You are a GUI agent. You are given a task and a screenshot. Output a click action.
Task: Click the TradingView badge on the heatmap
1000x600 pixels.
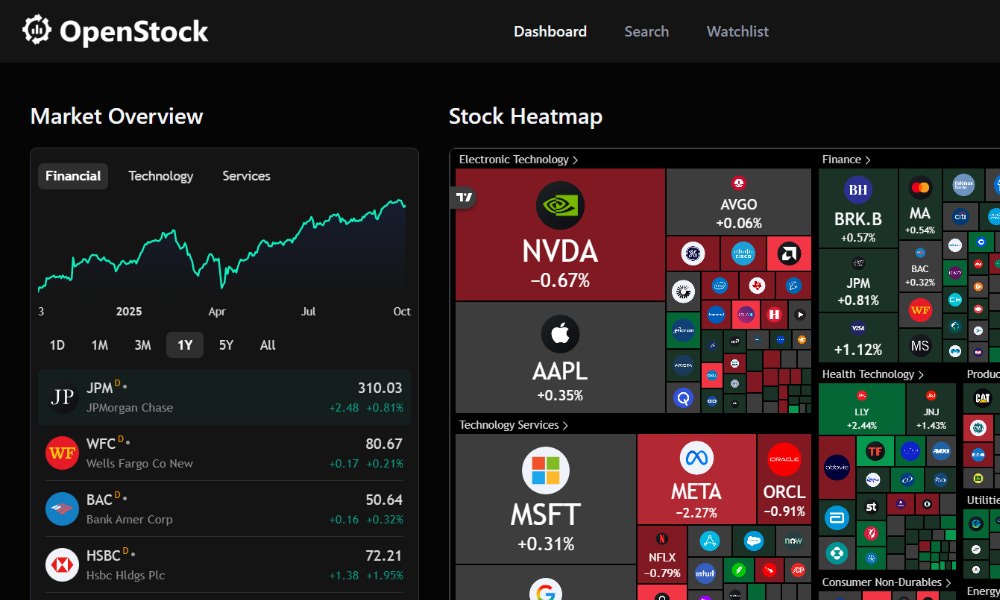[x=463, y=198]
